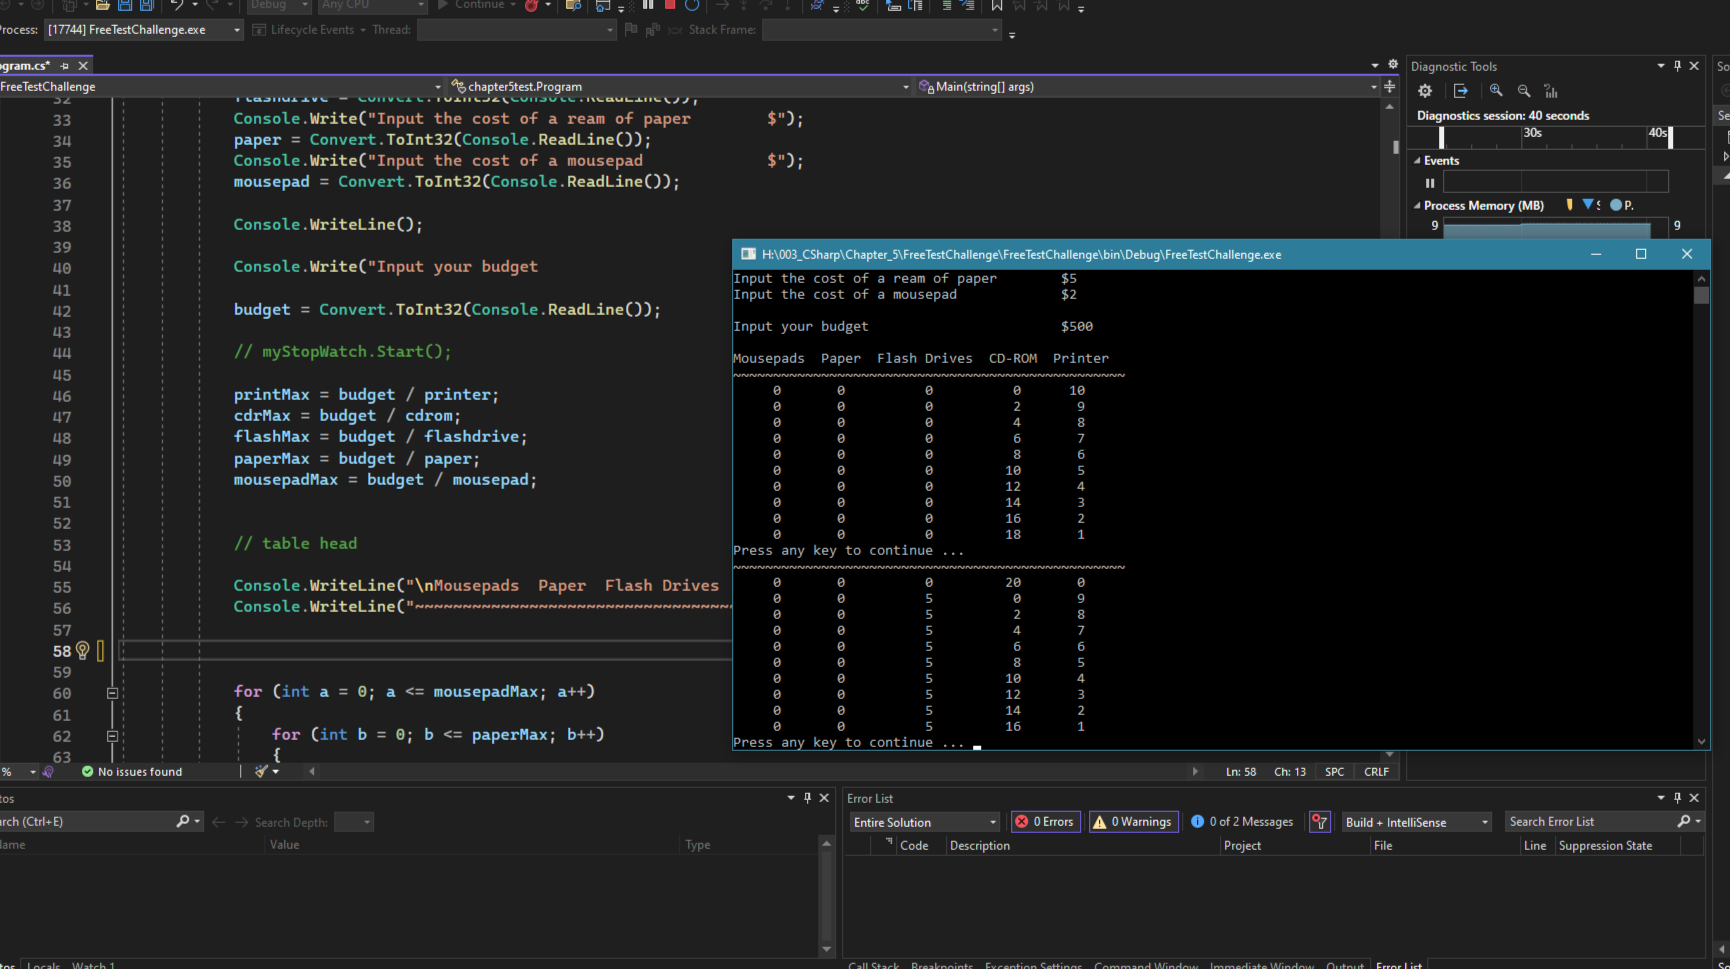
Task: Pin the Diagnostic Tools panel
Action: (1677, 66)
